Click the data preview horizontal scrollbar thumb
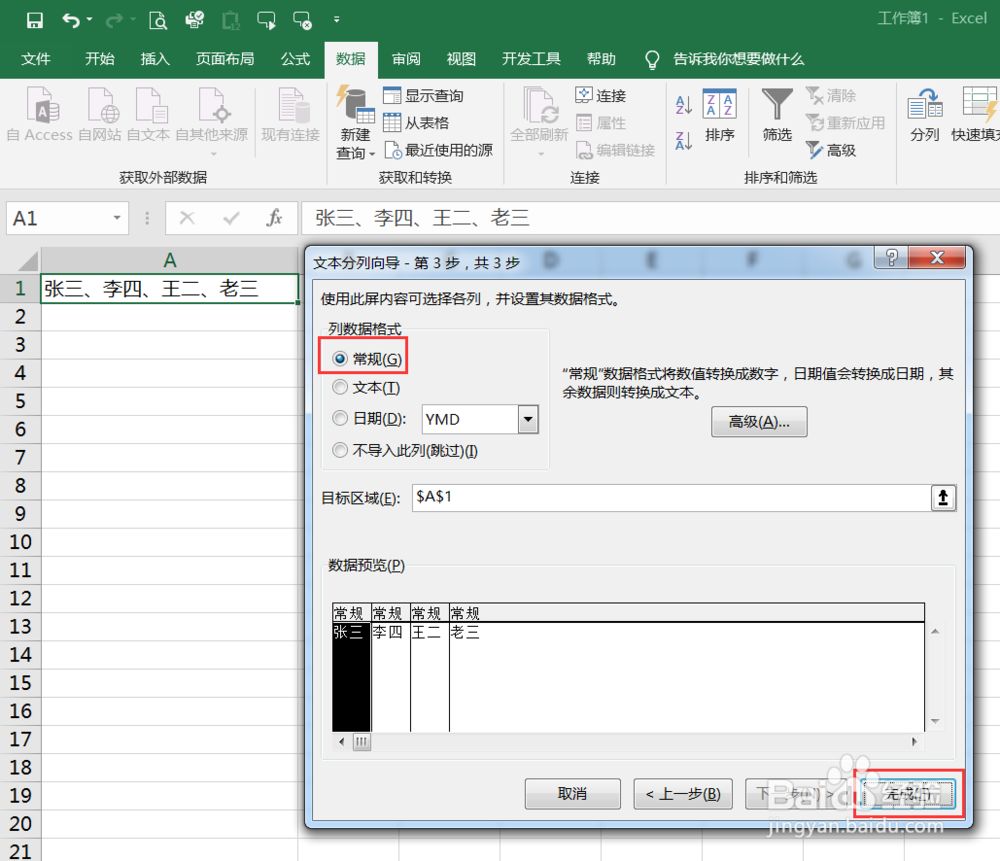1000x861 pixels. [361, 742]
